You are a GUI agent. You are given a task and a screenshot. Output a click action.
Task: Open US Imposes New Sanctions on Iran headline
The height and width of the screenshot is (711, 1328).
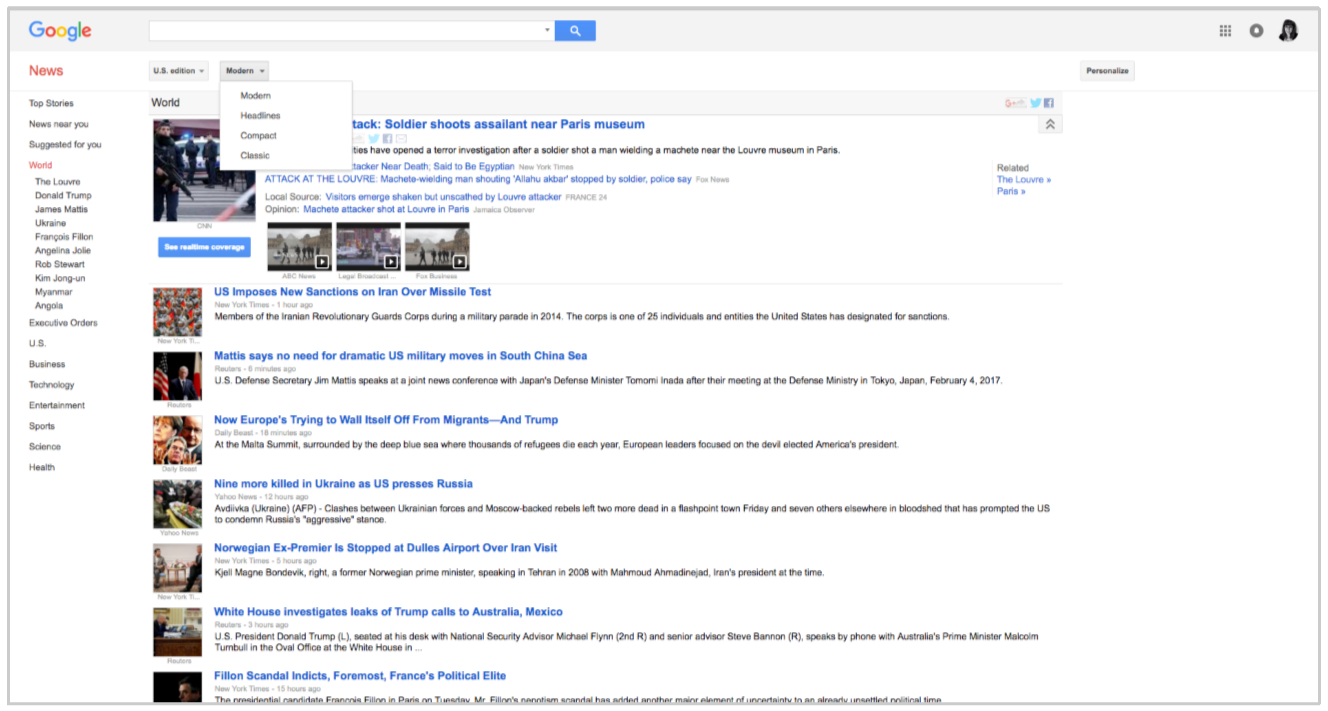click(352, 292)
